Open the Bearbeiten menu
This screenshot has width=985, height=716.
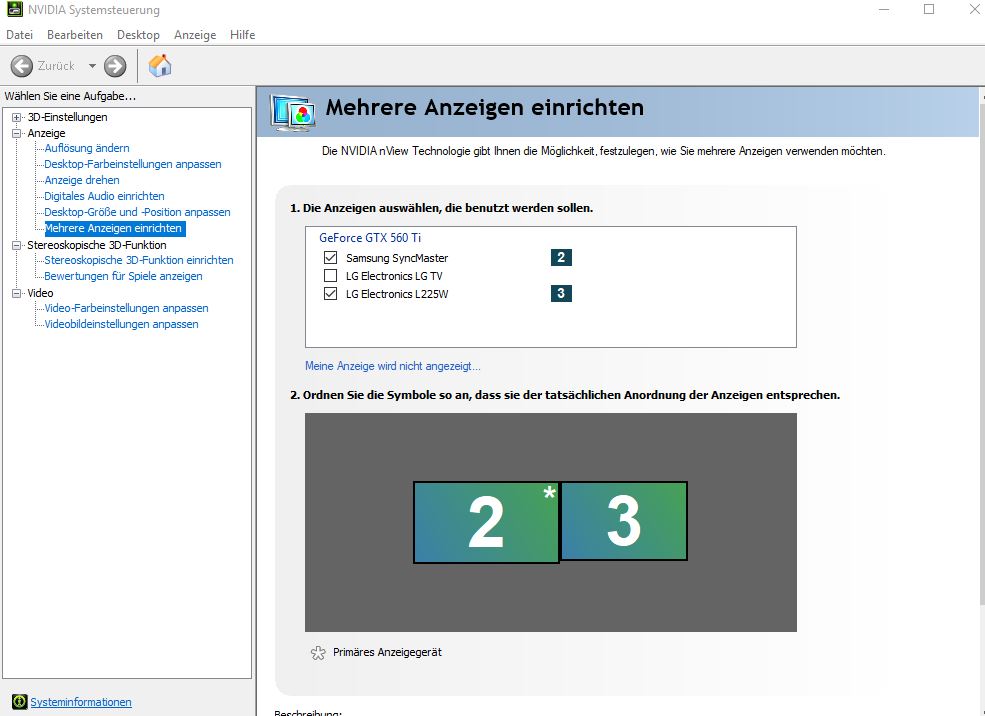tap(75, 35)
